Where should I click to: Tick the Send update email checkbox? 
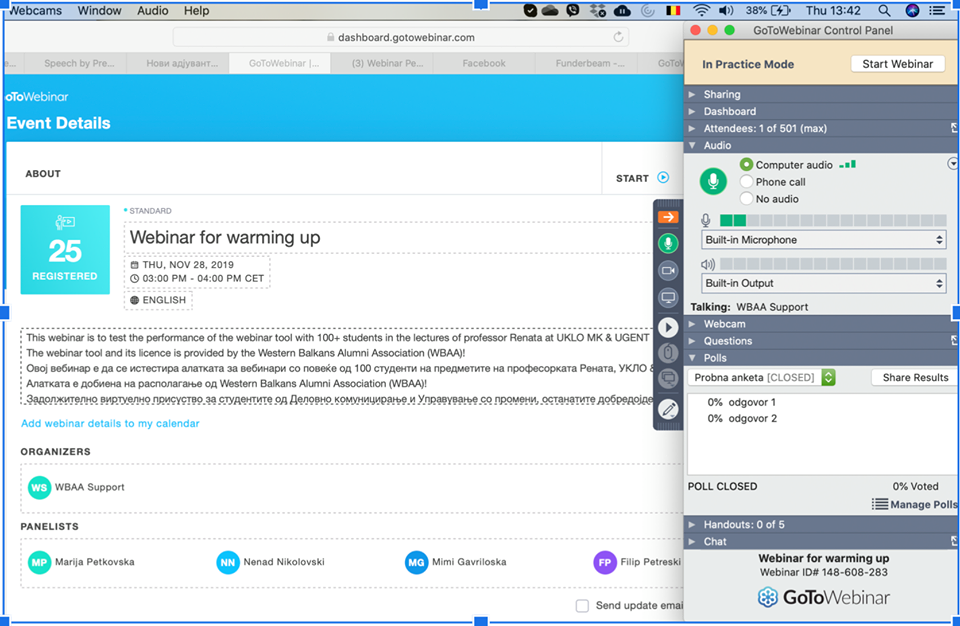pos(582,606)
